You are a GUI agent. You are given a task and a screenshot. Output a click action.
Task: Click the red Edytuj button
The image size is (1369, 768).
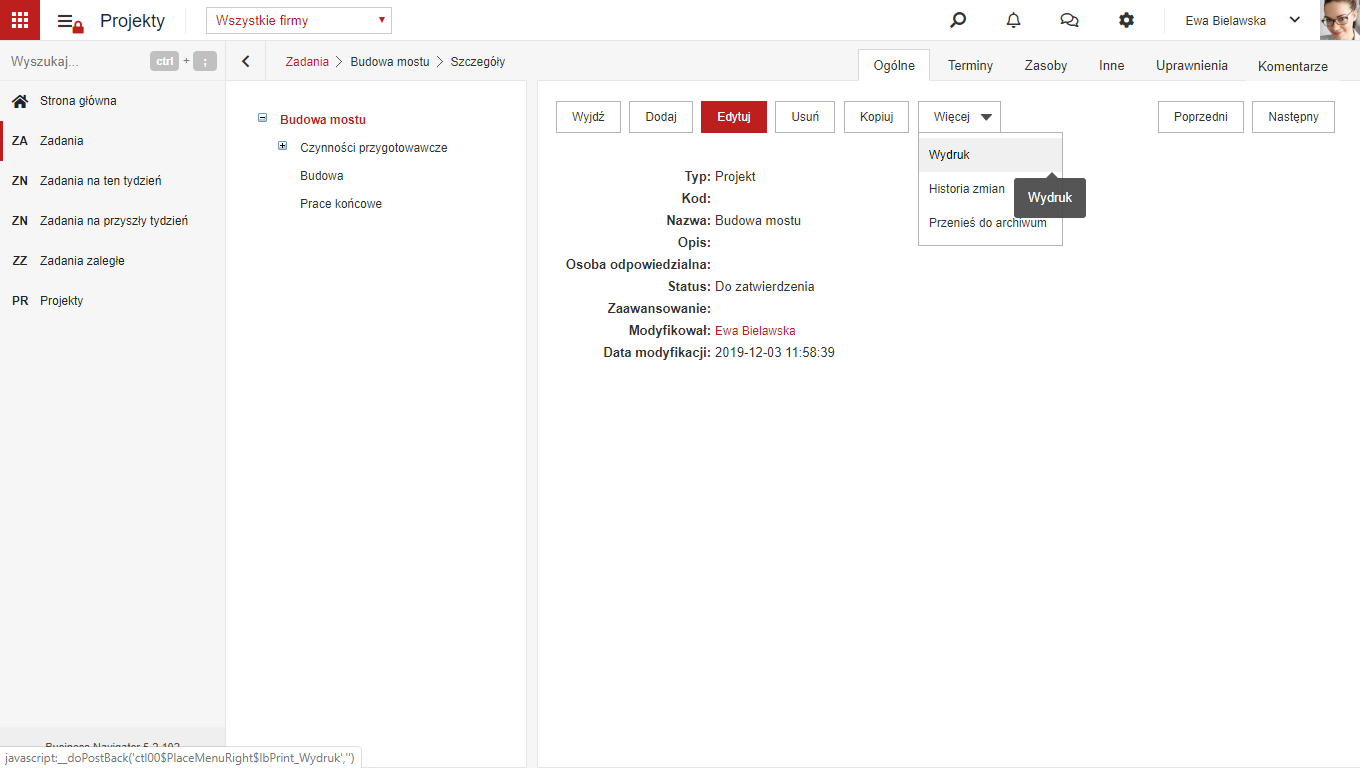pos(734,117)
